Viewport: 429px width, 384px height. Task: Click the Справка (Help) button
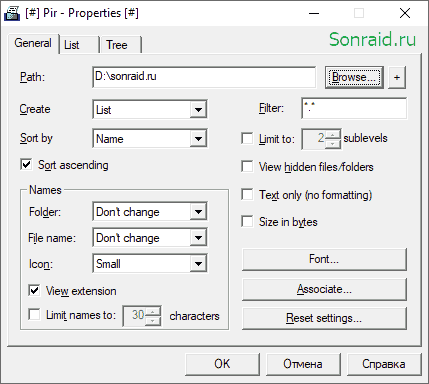click(384, 364)
